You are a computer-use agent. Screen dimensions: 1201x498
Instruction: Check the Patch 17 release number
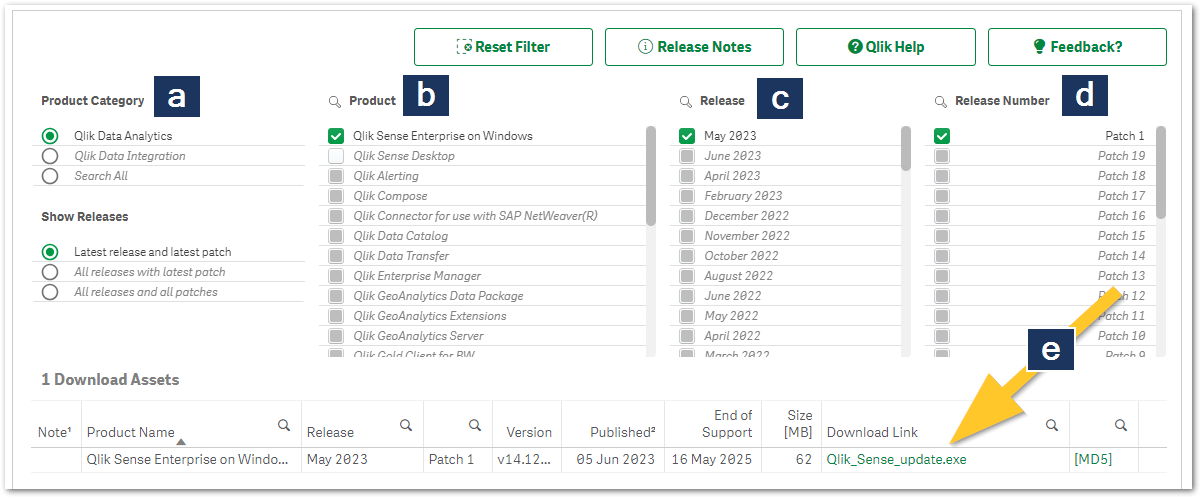(x=942, y=196)
